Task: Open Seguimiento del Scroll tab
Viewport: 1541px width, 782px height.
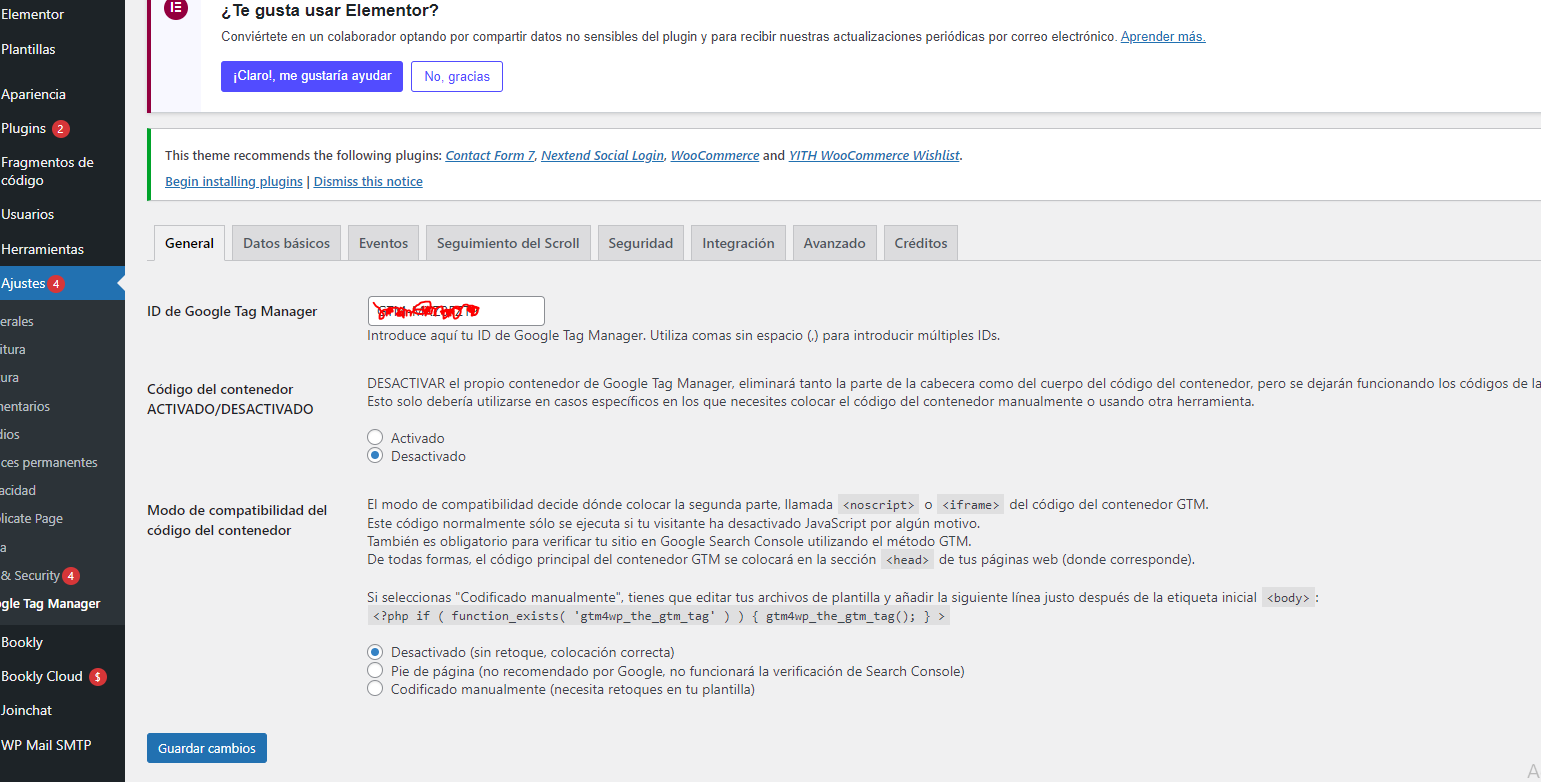Action: click(x=508, y=243)
